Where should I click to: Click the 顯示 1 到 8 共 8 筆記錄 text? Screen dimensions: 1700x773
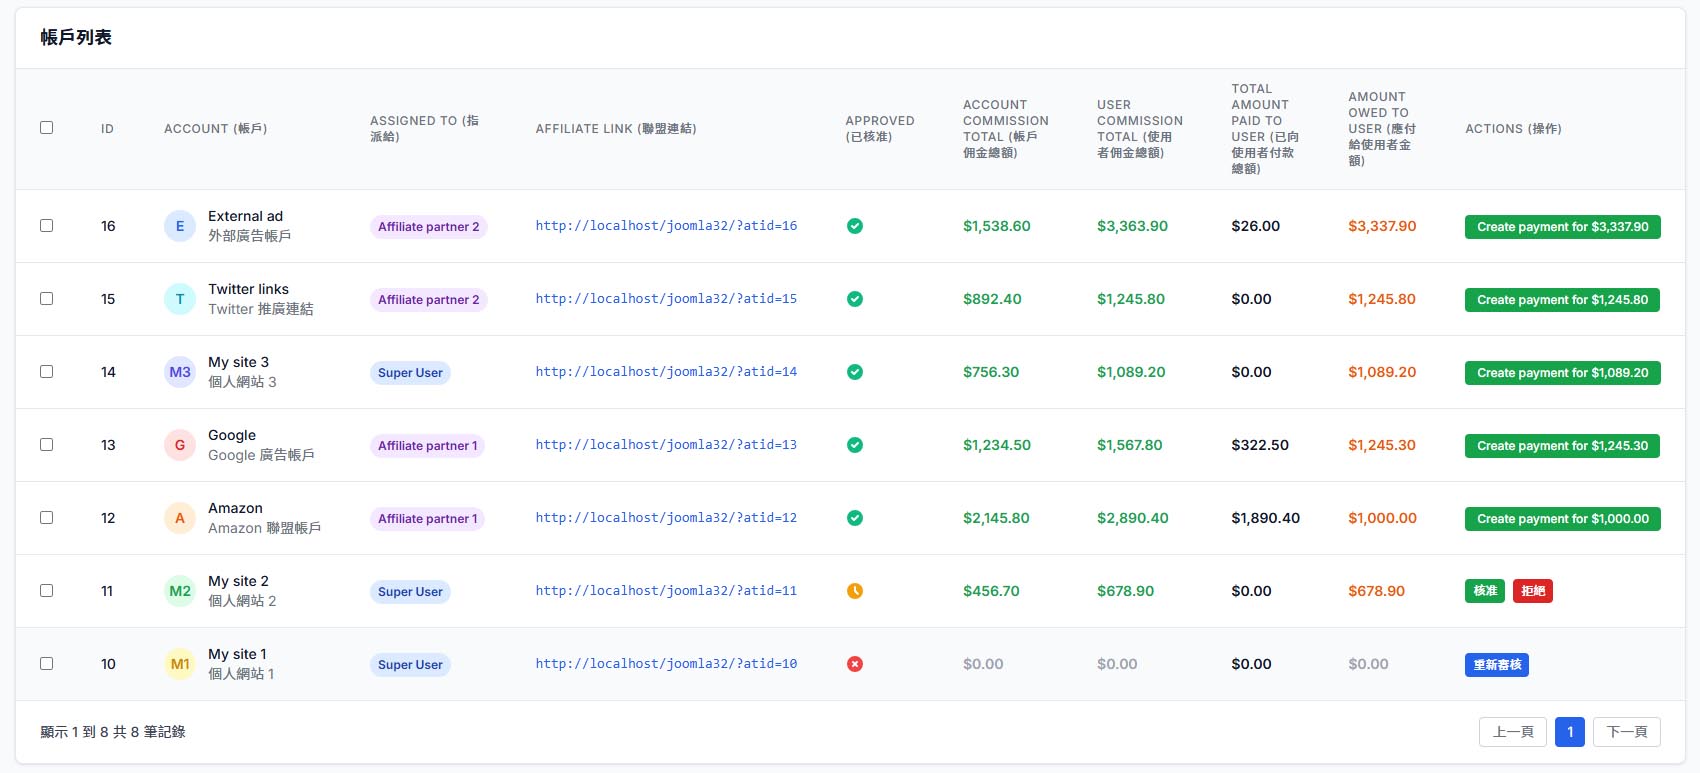(x=113, y=732)
